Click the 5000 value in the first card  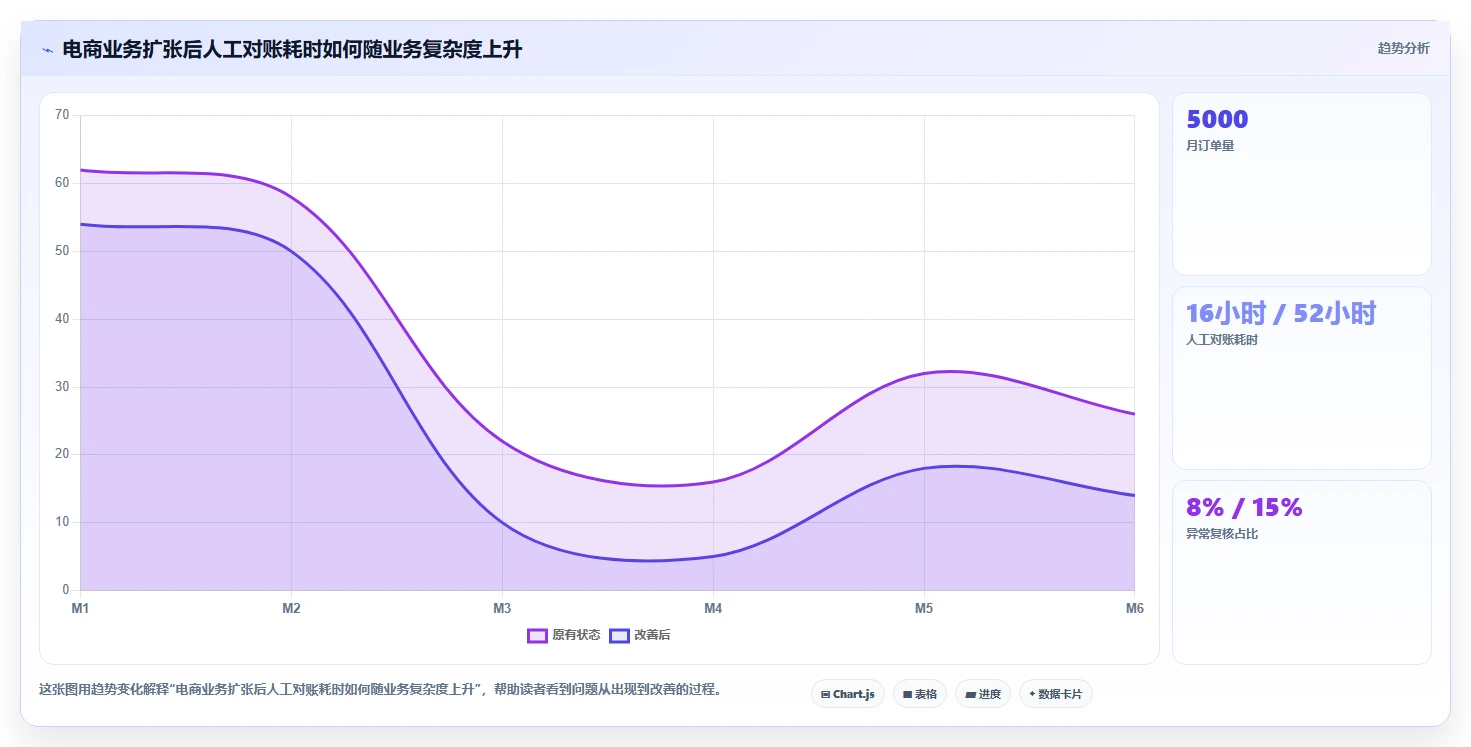(x=1217, y=120)
